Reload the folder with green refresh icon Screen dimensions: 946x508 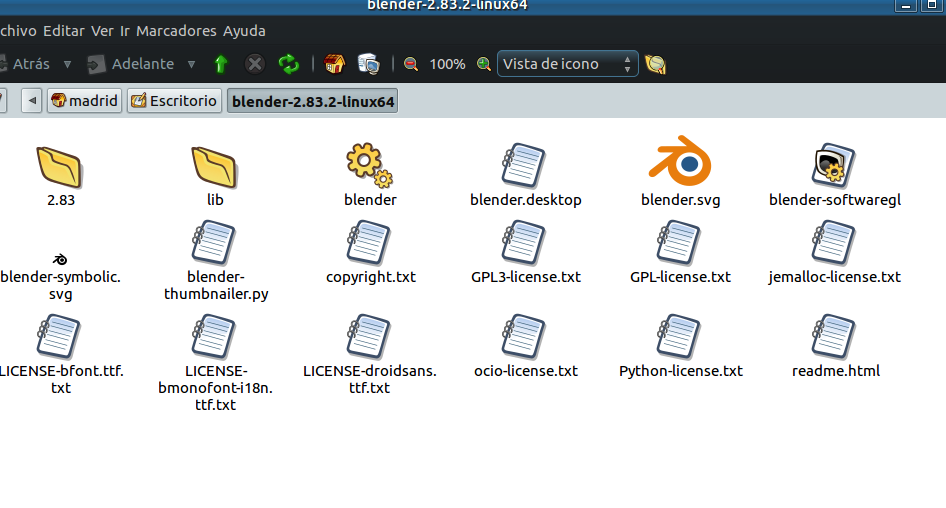[x=288, y=64]
